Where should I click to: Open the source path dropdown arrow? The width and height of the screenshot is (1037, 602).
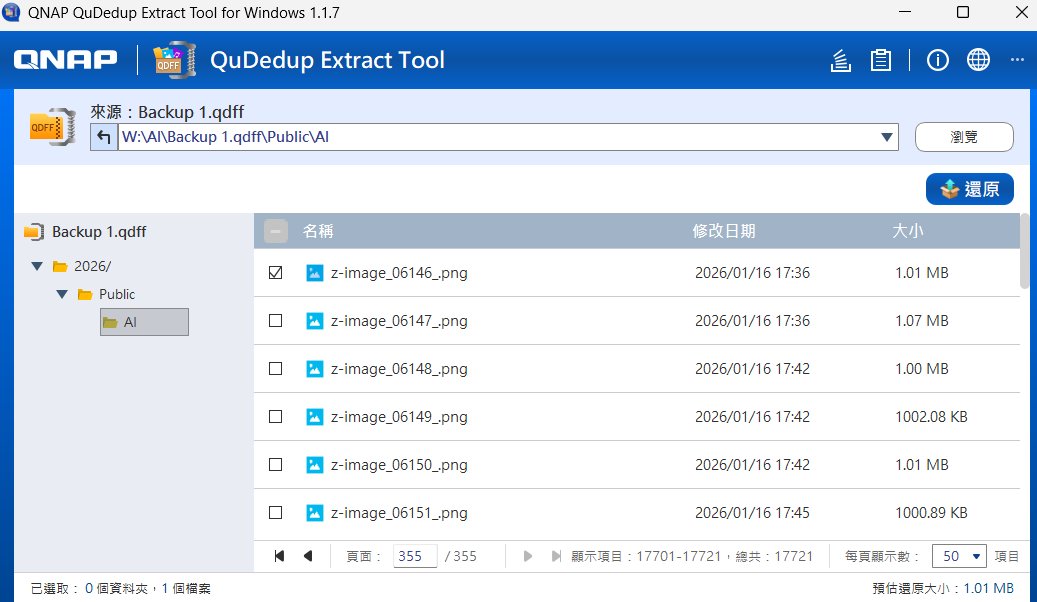[886, 137]
